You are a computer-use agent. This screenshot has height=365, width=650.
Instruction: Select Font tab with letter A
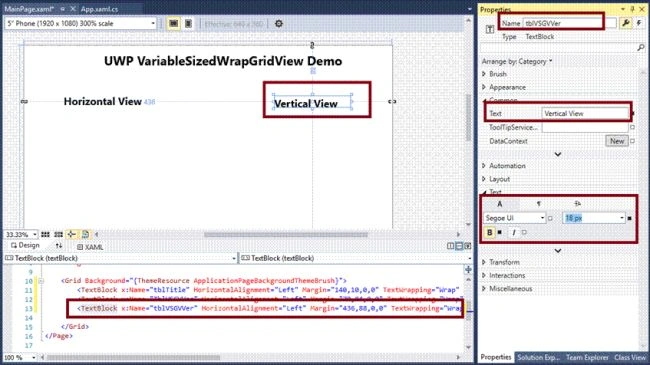pos(500,204)
